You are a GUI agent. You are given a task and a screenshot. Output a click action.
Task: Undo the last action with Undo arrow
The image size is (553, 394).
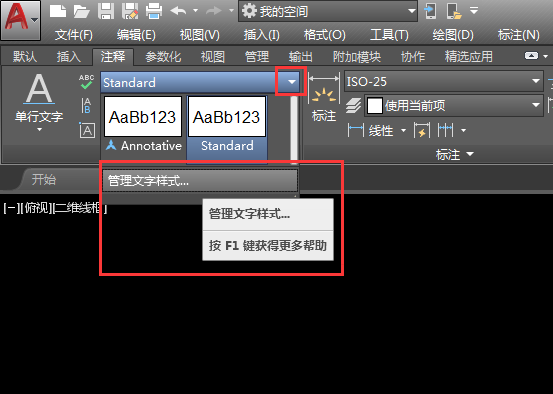[178, 11]
